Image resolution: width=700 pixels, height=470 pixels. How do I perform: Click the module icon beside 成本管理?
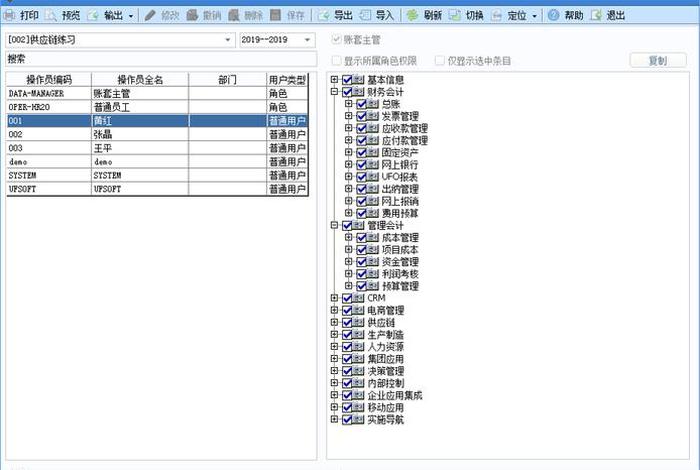(x=373, y=237)
